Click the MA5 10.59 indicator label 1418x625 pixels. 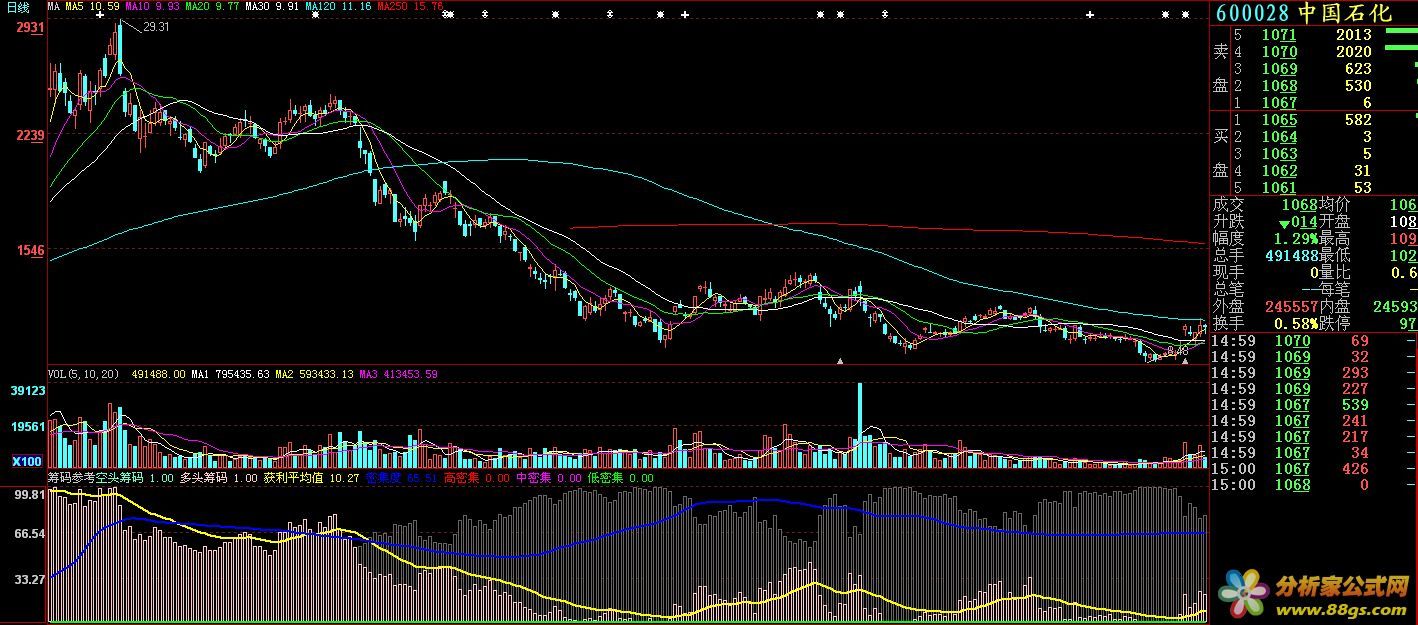coord(92,6)
